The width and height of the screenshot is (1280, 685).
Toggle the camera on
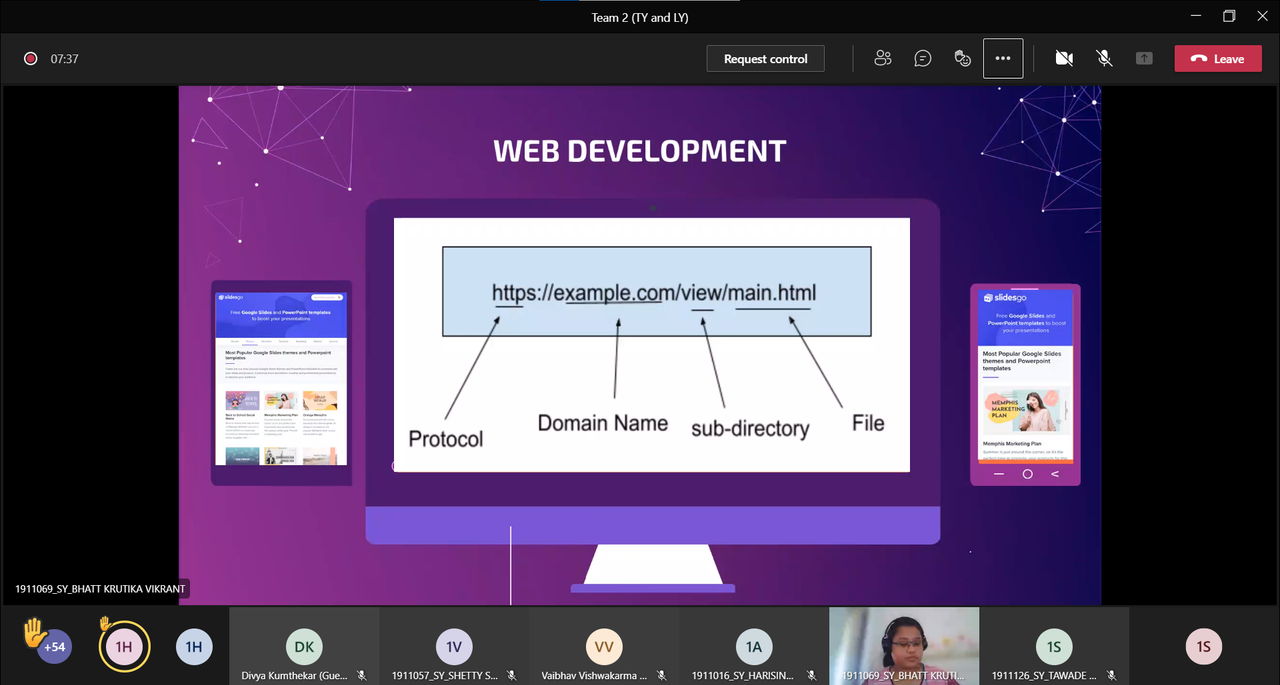click(1064, 59)
